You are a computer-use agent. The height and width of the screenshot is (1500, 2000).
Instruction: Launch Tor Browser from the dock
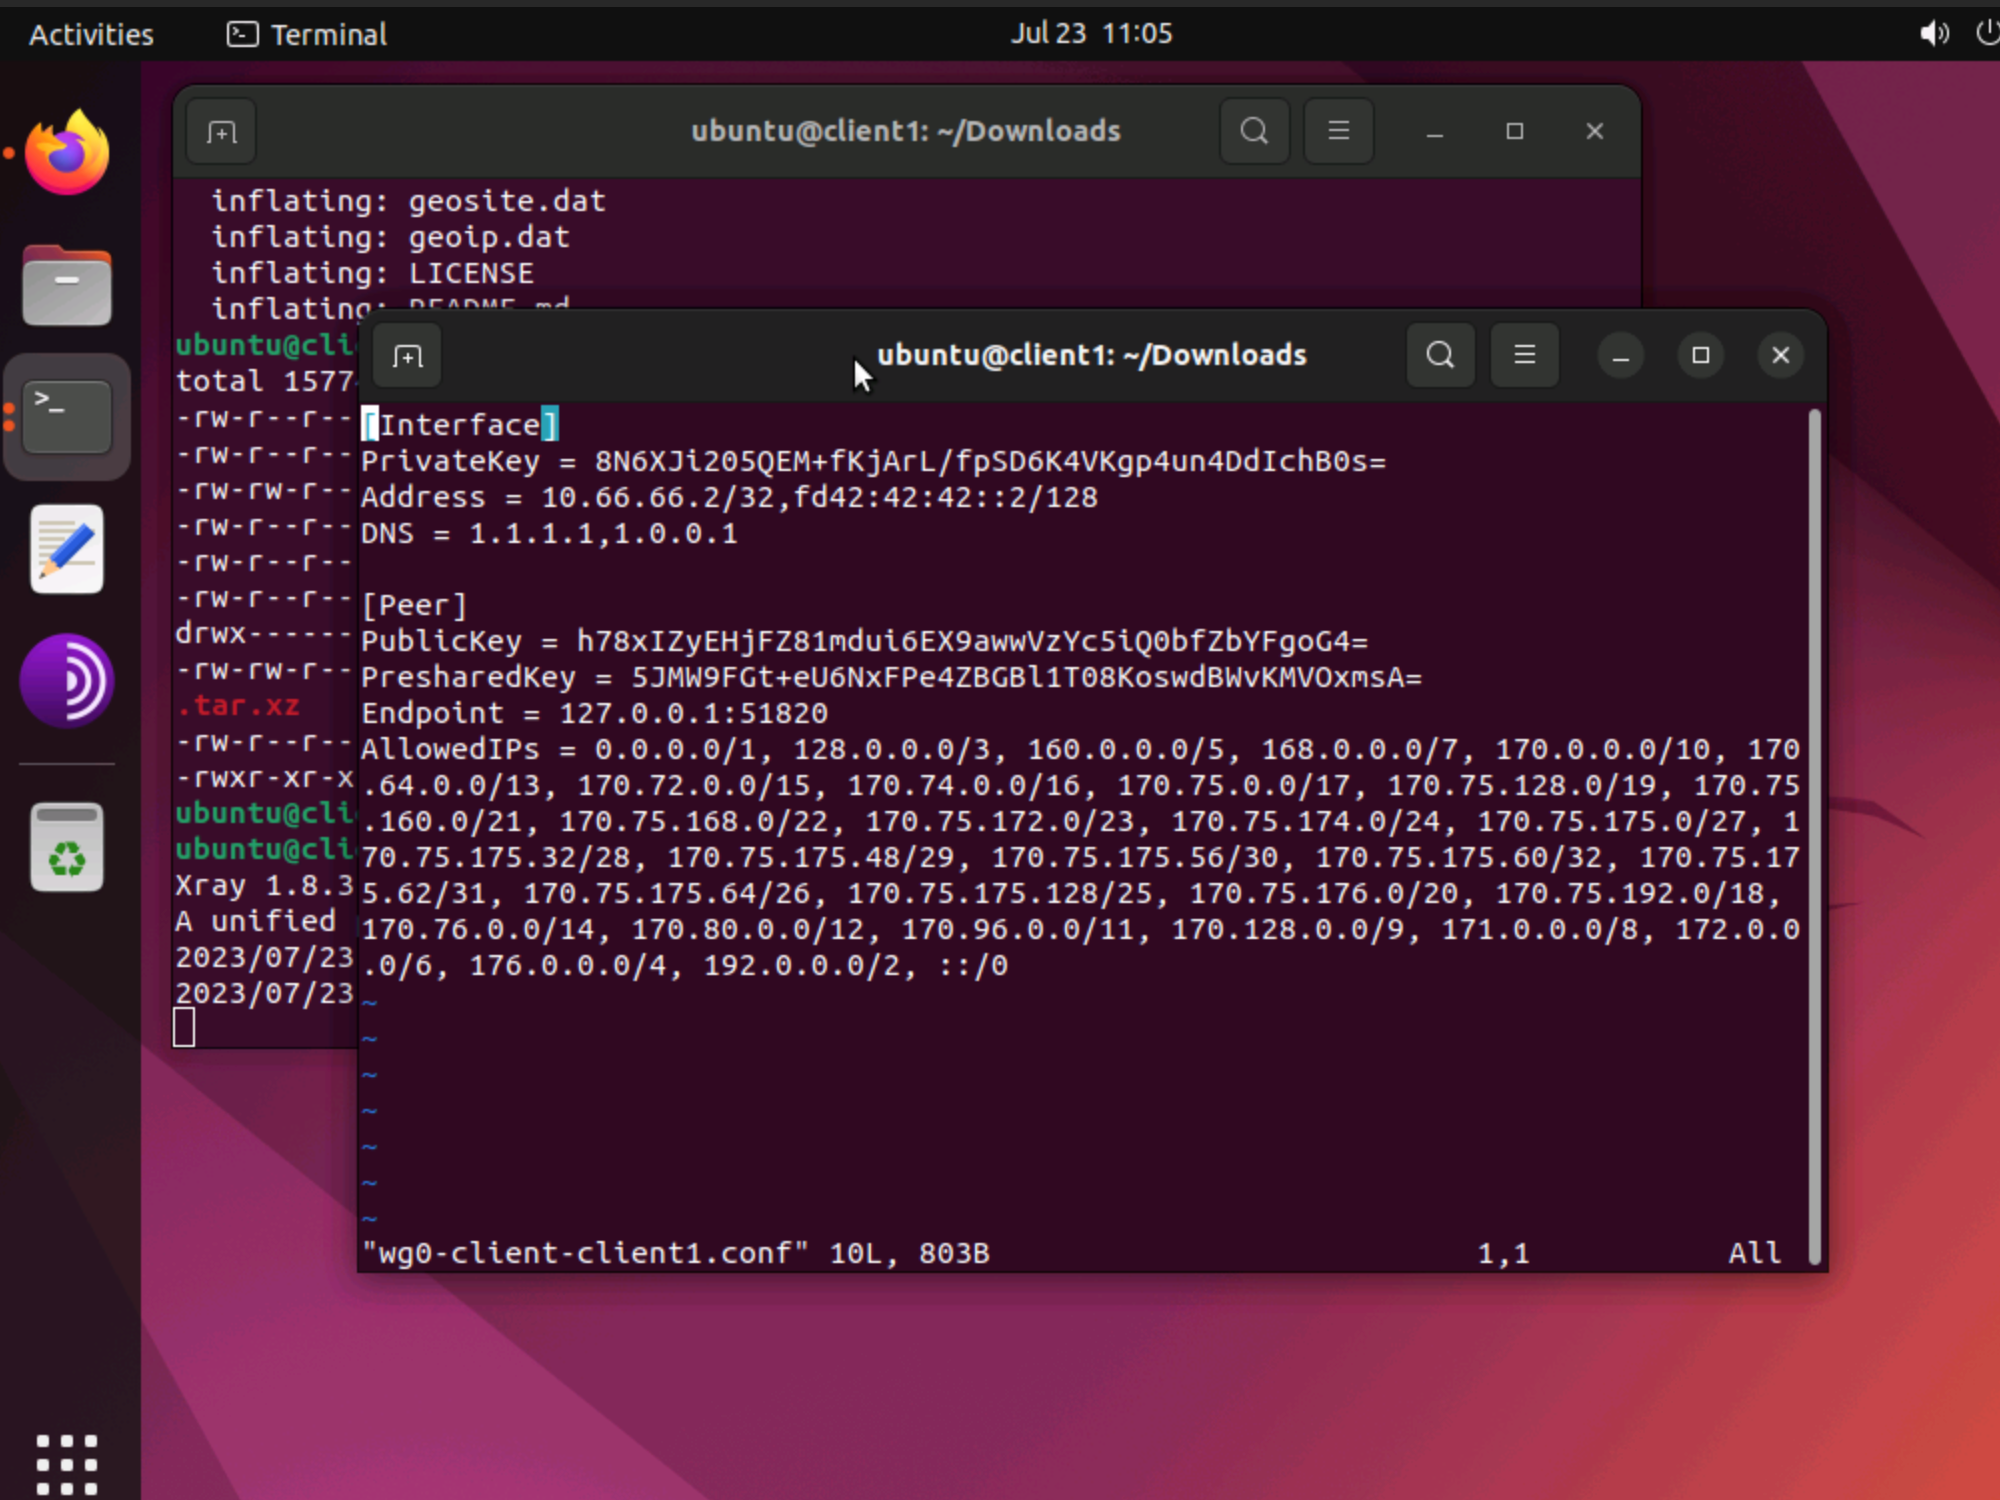[66, 681]
